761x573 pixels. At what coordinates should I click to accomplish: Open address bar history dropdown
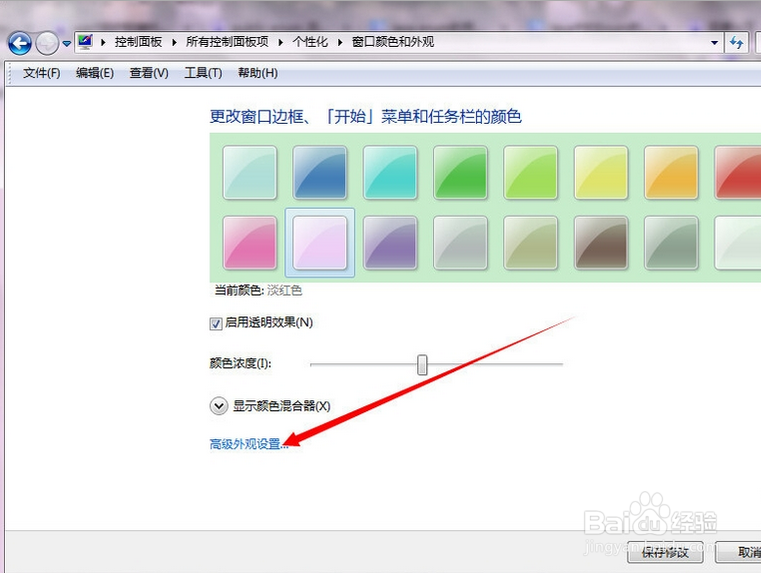[x=714, y=43]
